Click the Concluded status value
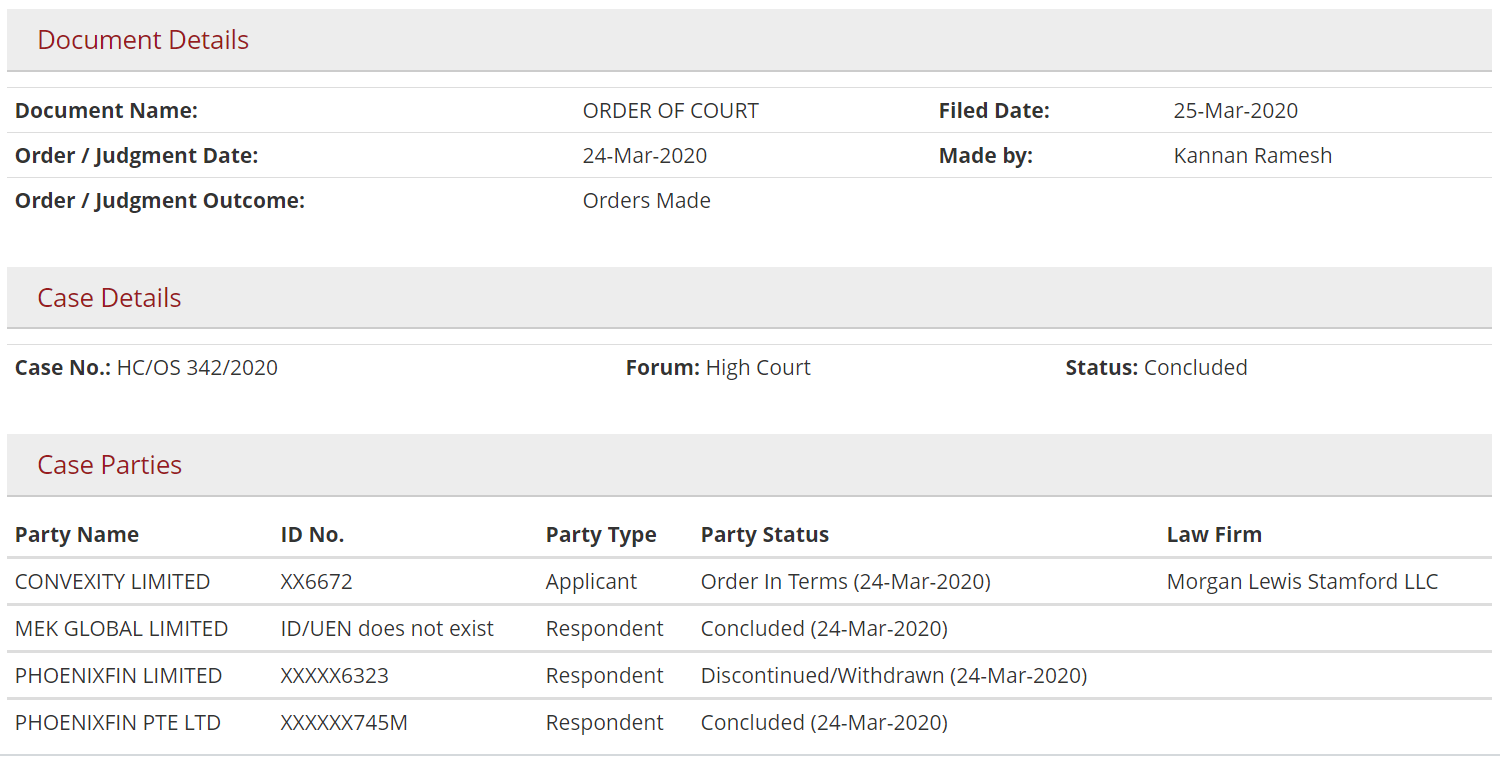The image size is (1500, 763). [x=1195, y=368]
